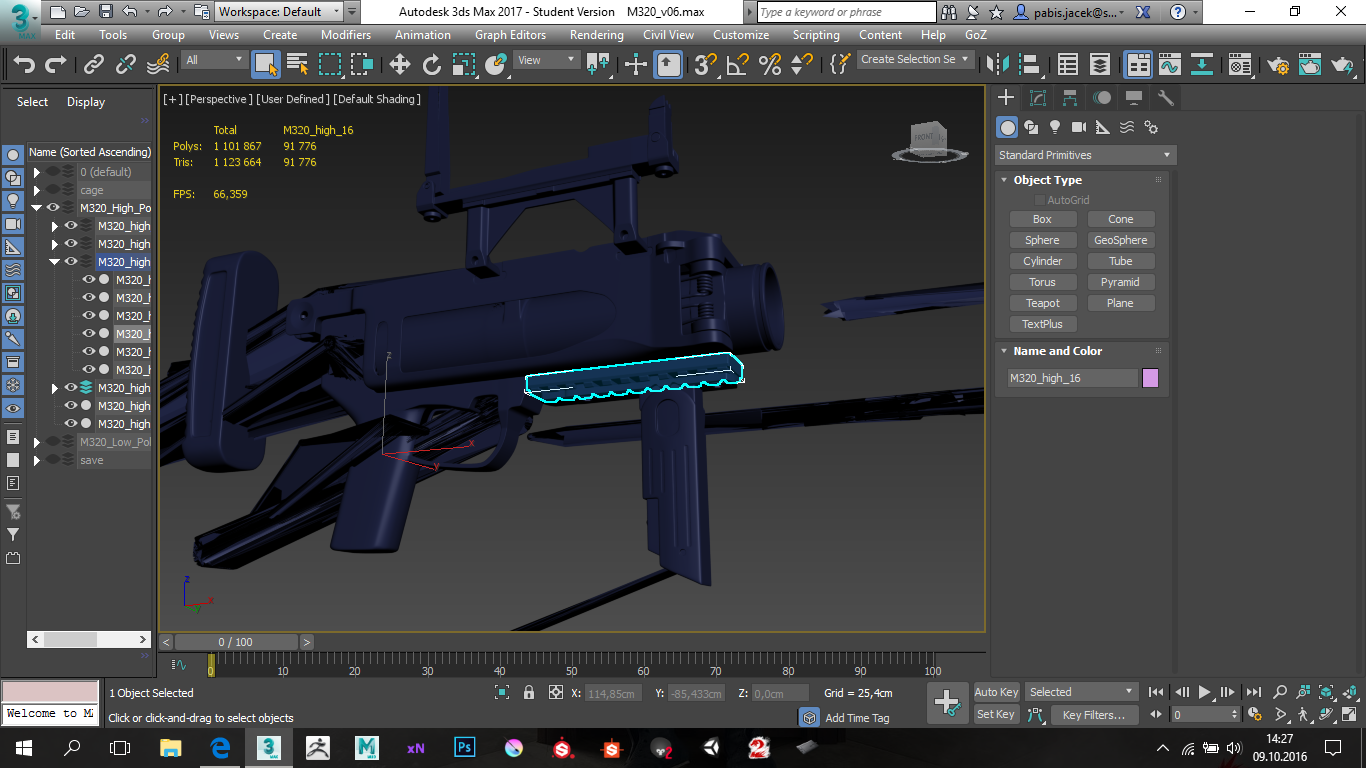Expand the cage layer in explorer
The width and height of the screenshot is (1366, 768).
pyautogui.click(x=37, y=190)
